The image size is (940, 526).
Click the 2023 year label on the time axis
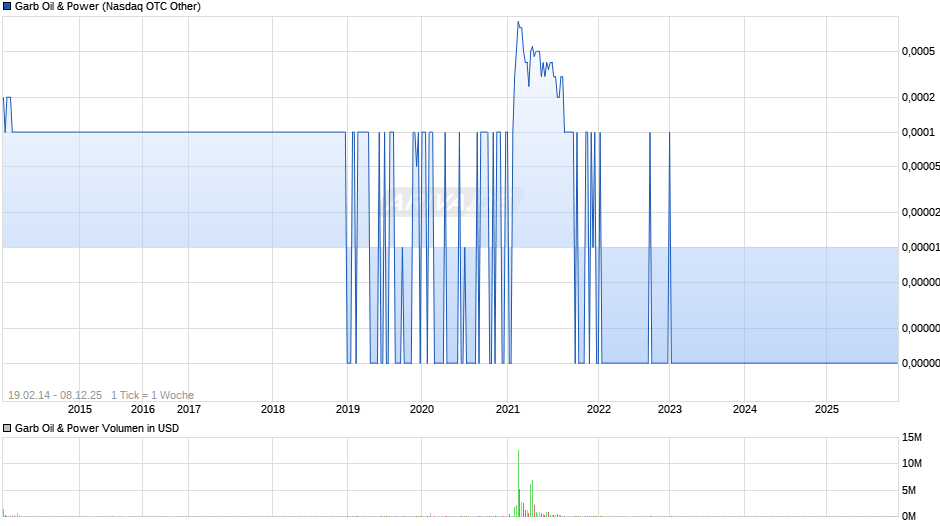670,409
